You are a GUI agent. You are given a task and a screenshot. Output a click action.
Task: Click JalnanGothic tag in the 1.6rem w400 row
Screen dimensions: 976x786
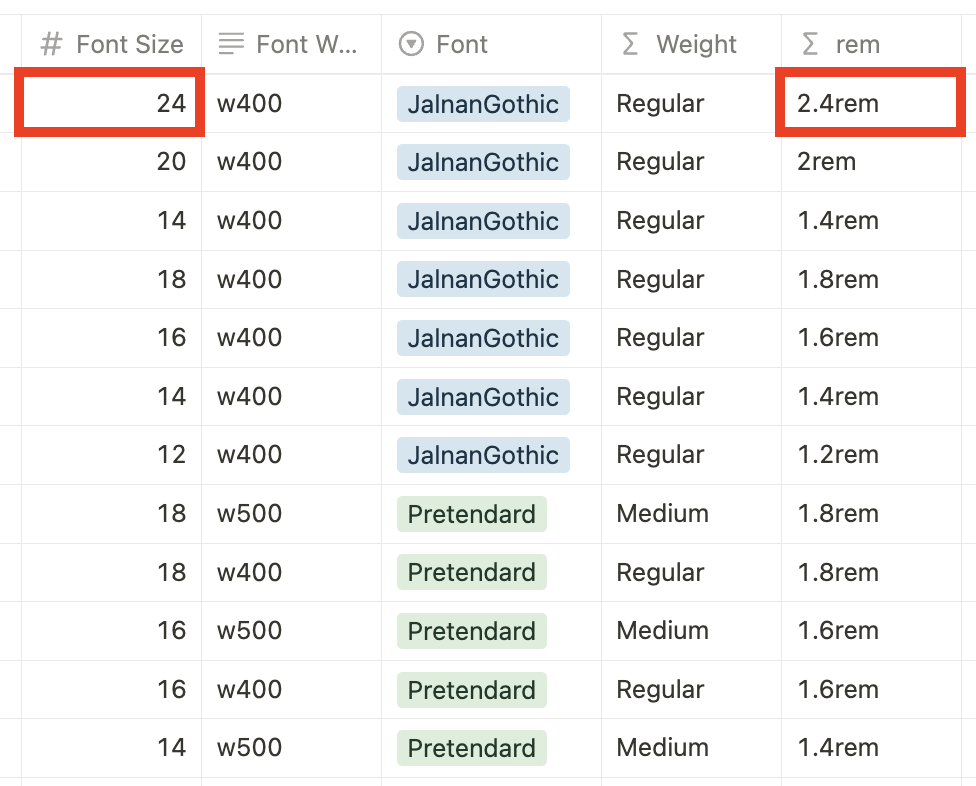coord(483,338)
